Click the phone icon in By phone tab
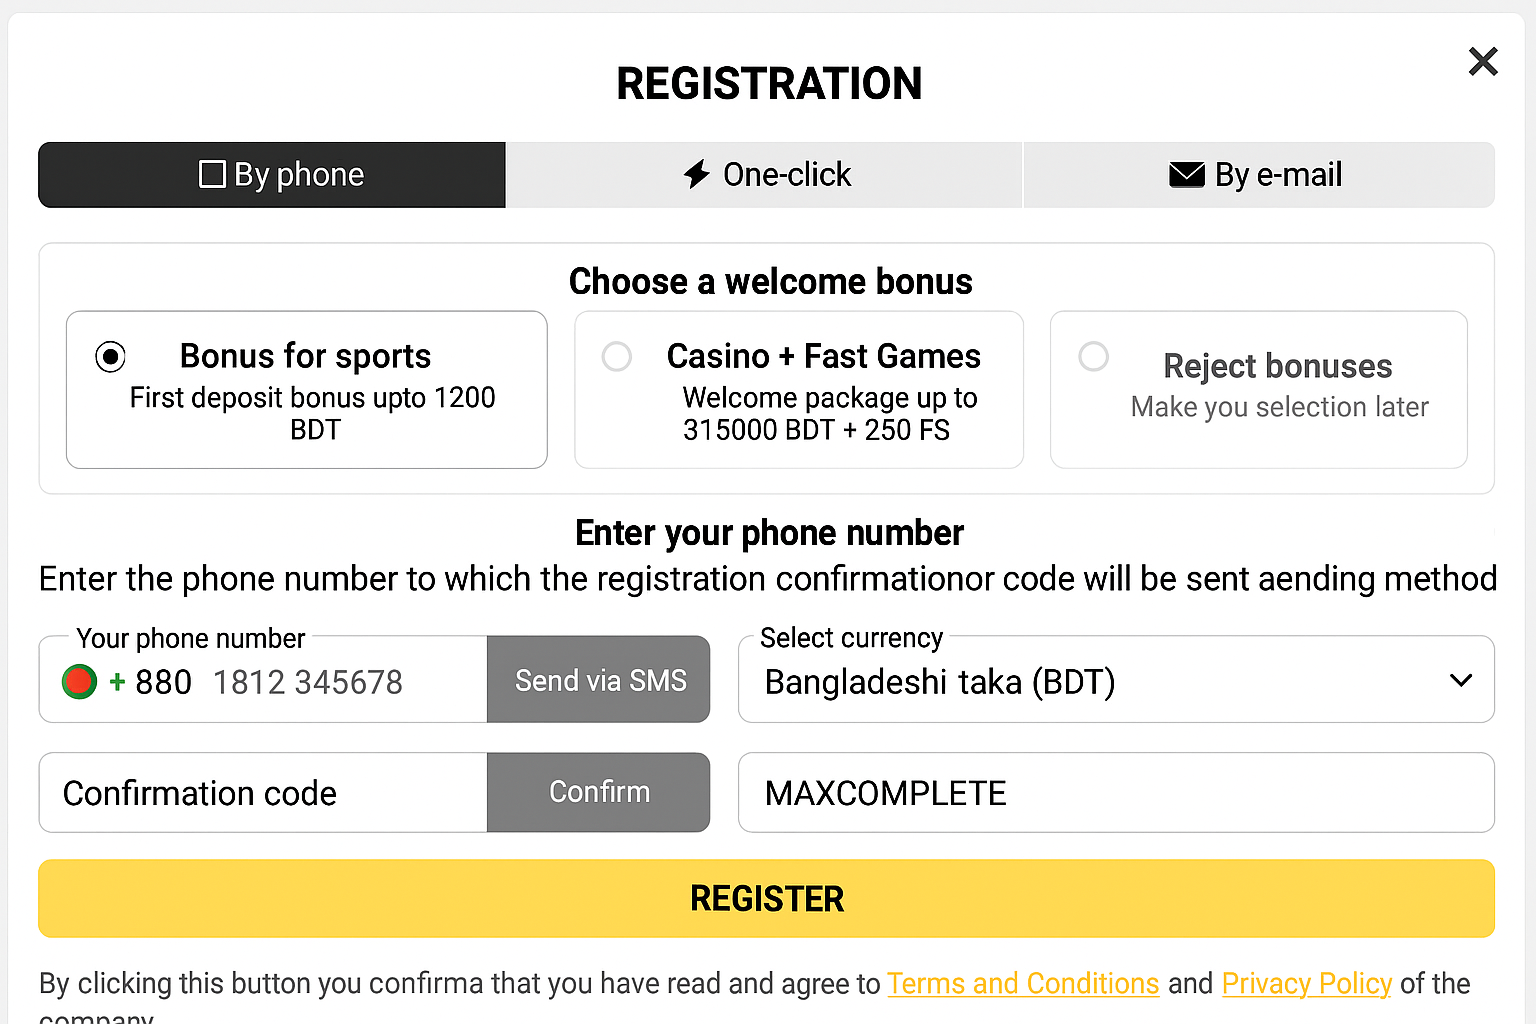 coord(212,175)
